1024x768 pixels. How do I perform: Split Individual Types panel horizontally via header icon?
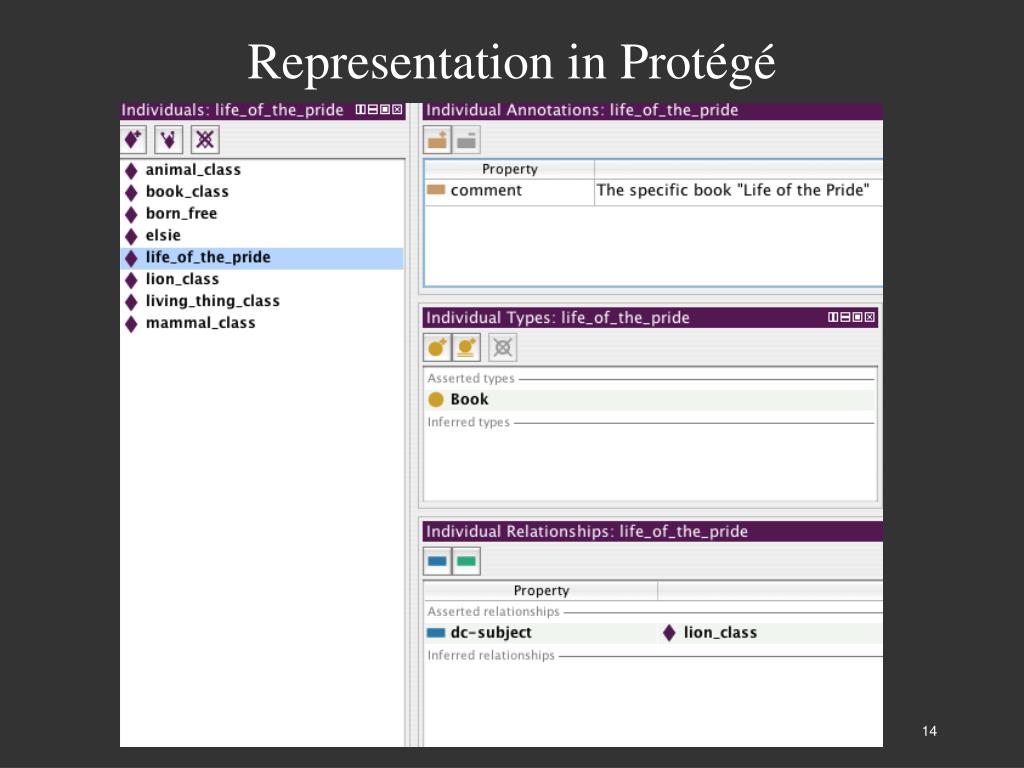pyautogui.click(x=845, y=317)
